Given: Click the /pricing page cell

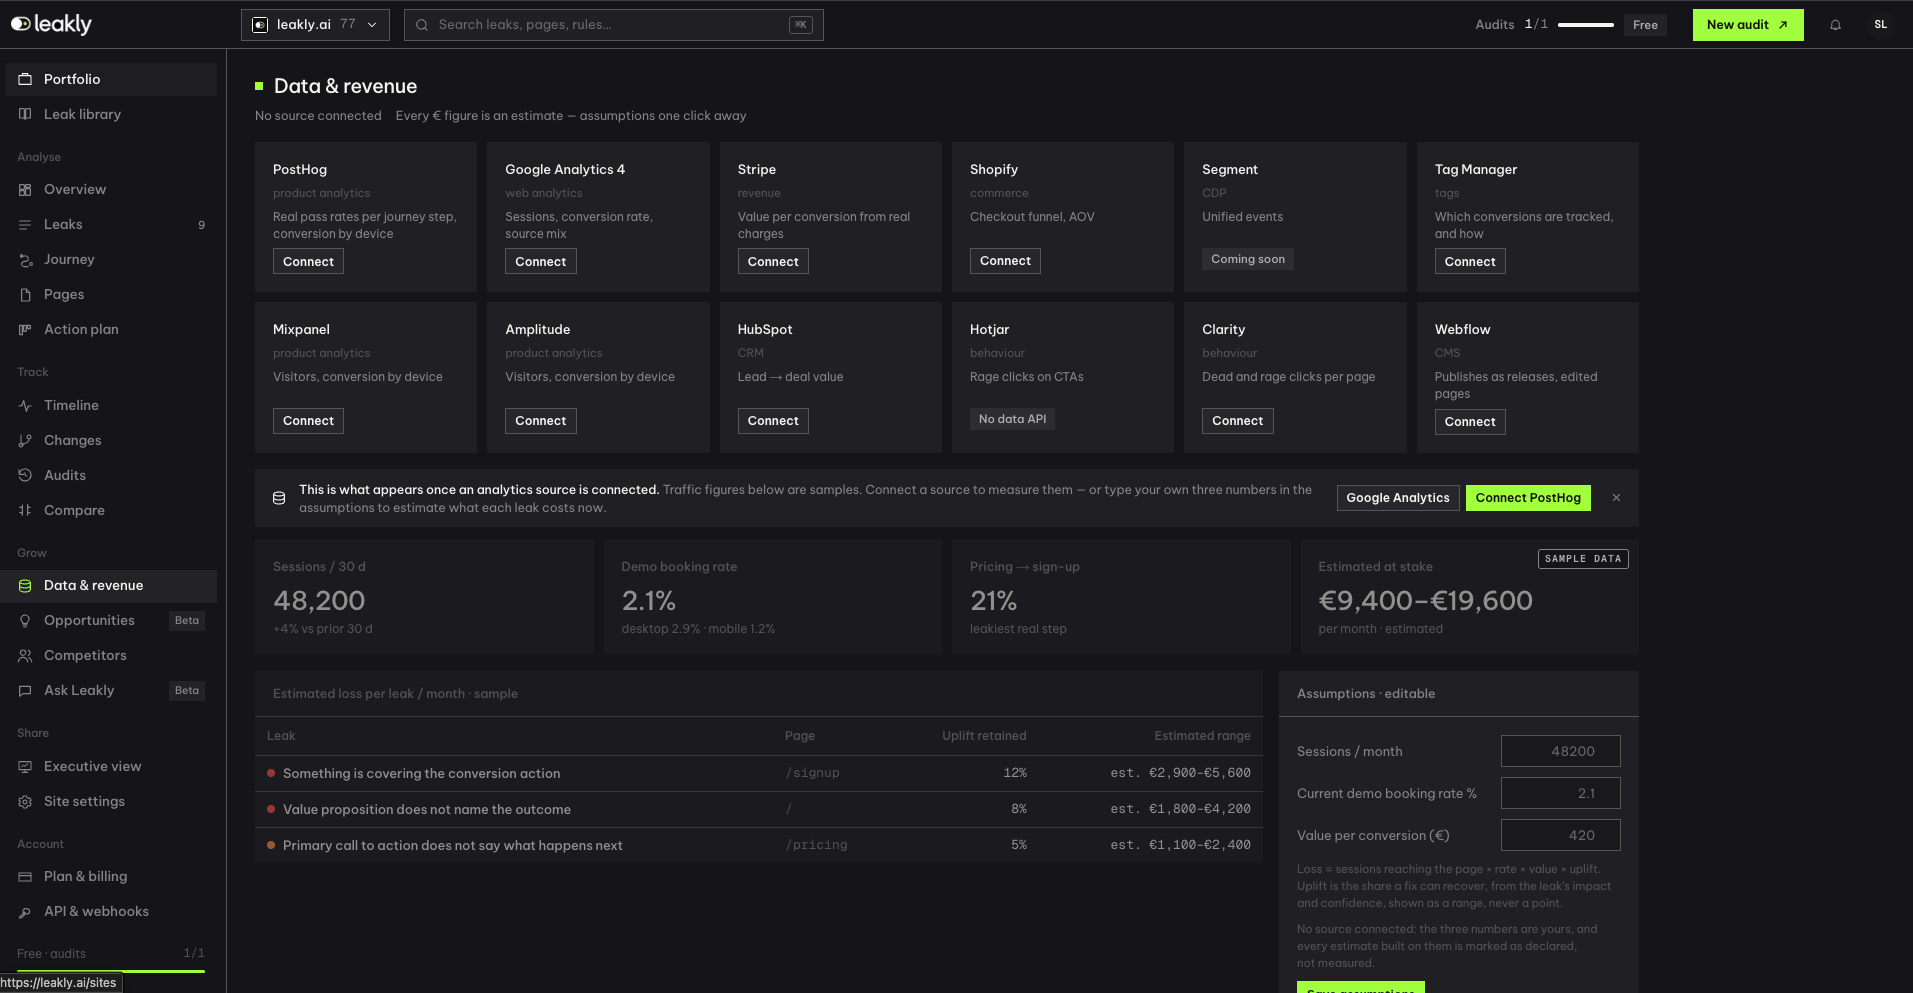Looking at the screenshot, I should (x=816, y=845).
